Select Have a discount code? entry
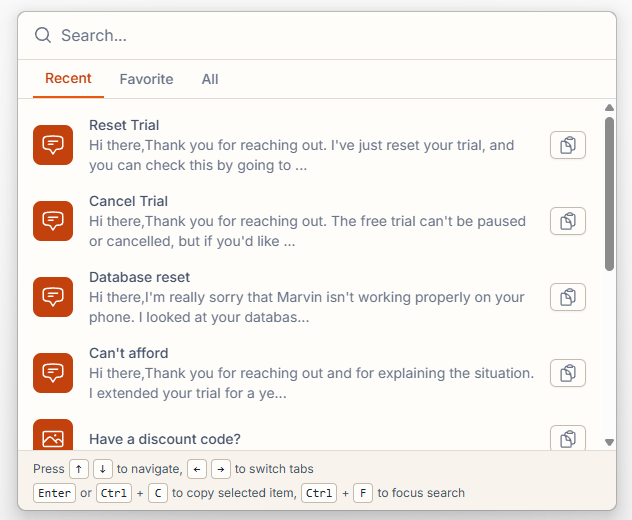Screen dimensions: 632x520 164,439
